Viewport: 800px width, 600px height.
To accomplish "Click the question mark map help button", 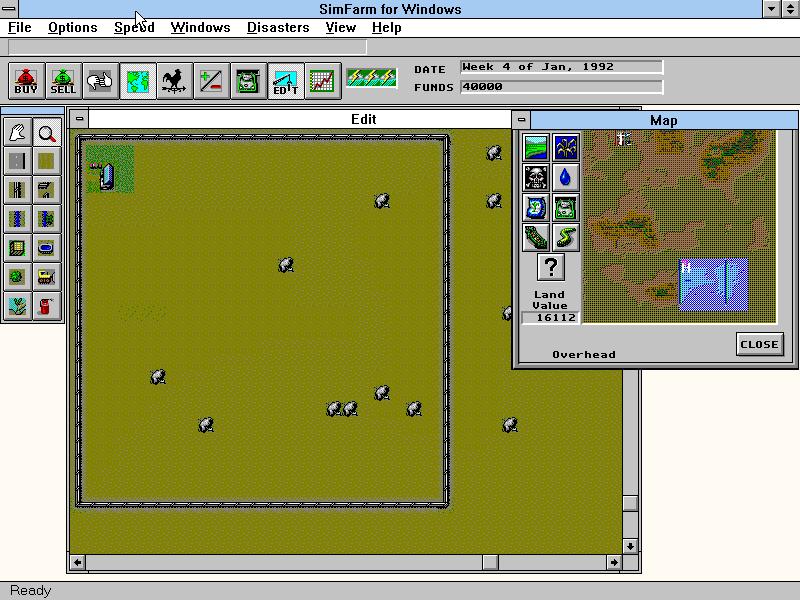I will pos(551,267).
